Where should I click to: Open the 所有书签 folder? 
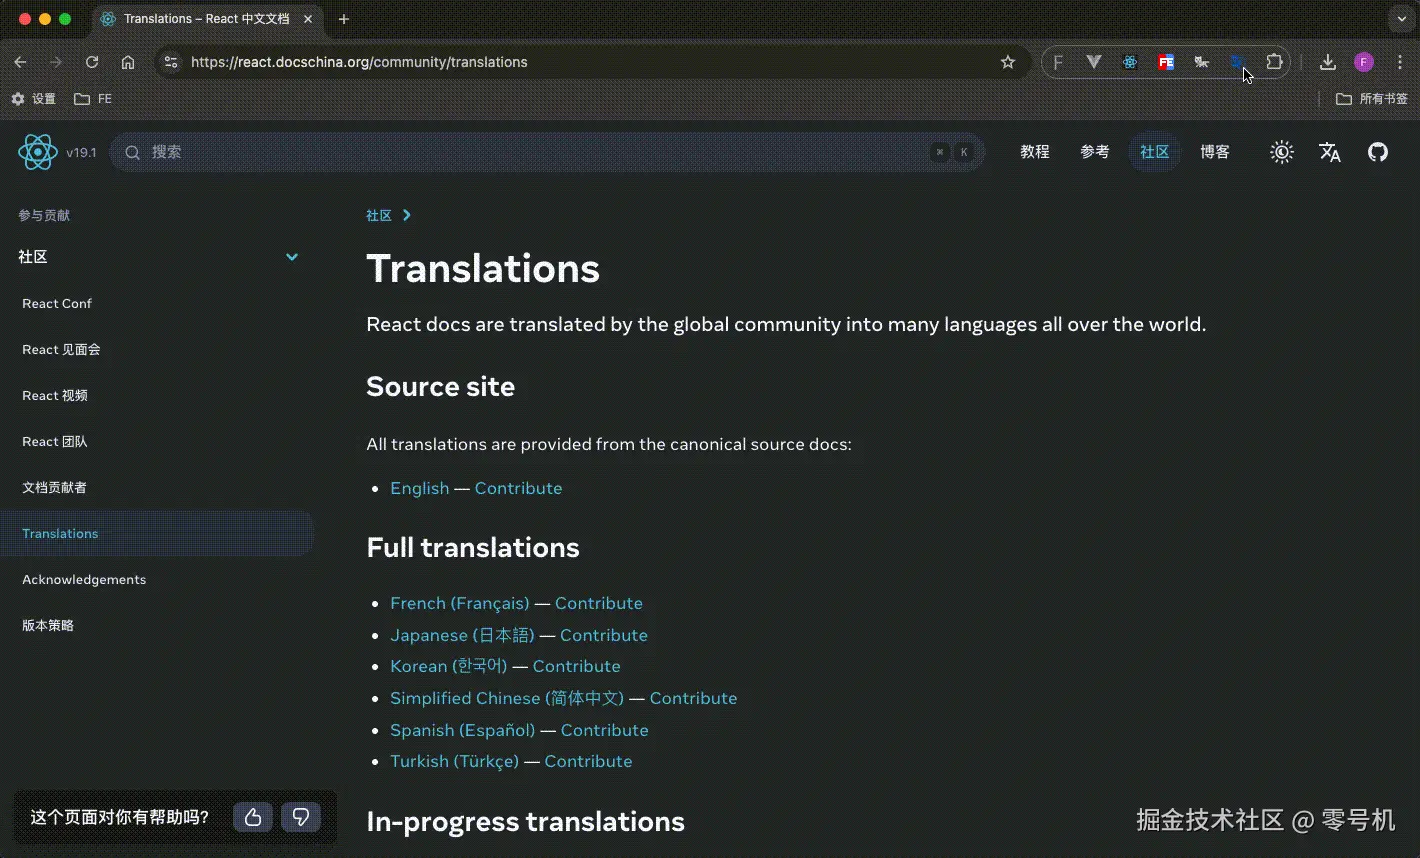pyautogui.click(x=1372, y=99)
